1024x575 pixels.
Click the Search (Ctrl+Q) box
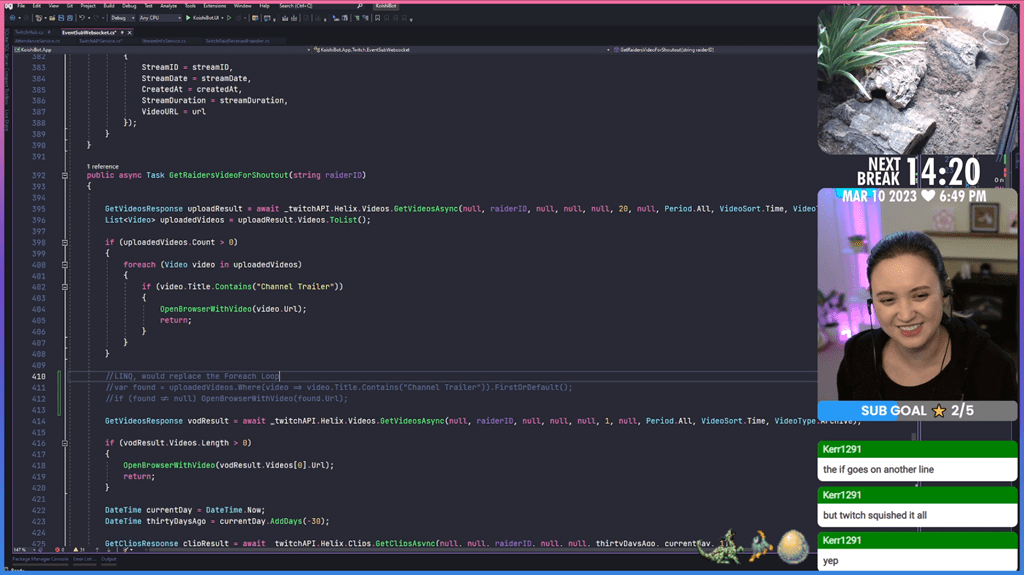pyautogui.click(x=320, y=6)
